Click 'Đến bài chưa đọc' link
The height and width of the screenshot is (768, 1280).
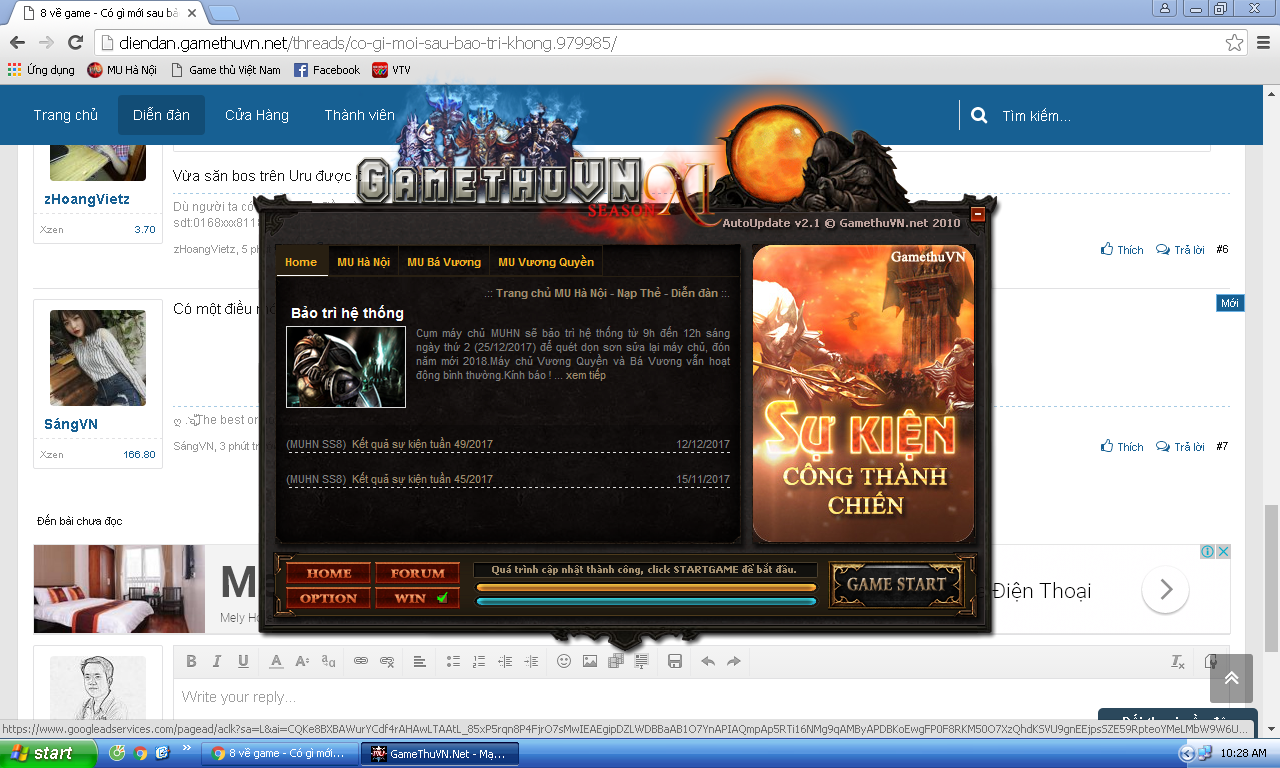coord(80,521)
